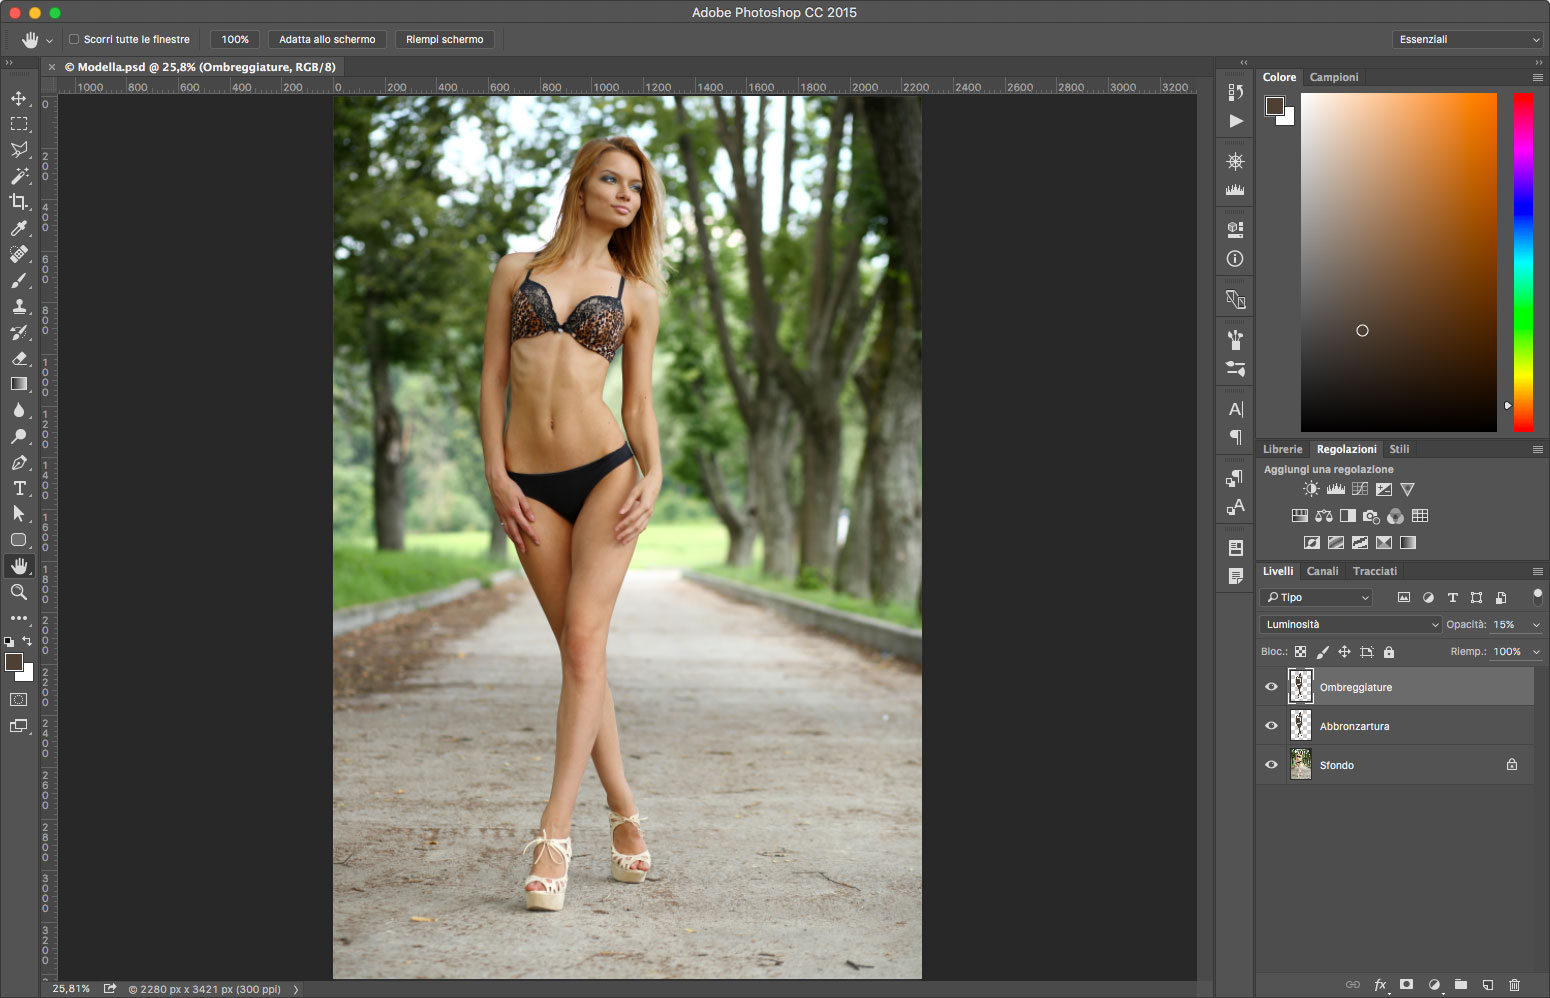Click the Quick Mask mode icon
Viewport: 1550px width, 998px height.
[x=19, y=699]
